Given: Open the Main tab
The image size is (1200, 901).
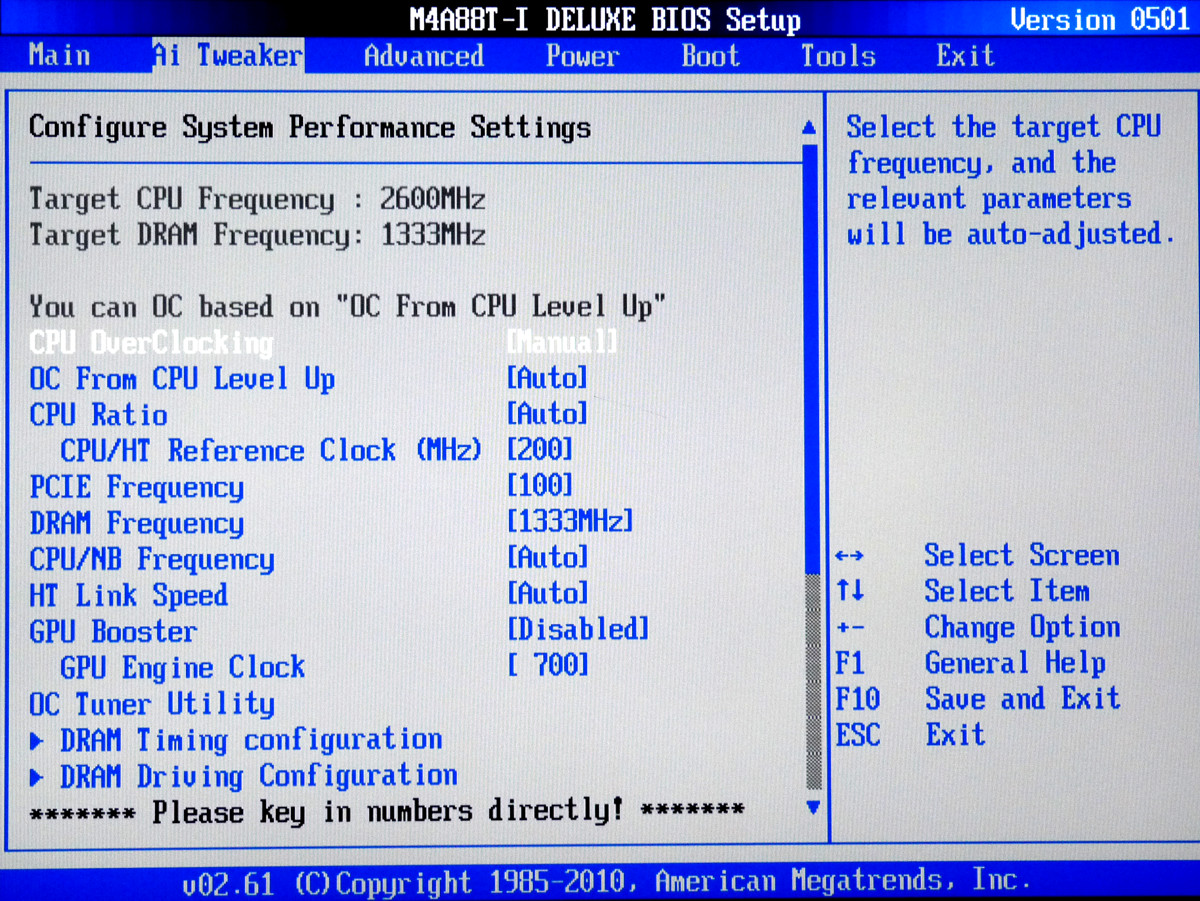Looking at the screenshot, I should pos(59,55).
